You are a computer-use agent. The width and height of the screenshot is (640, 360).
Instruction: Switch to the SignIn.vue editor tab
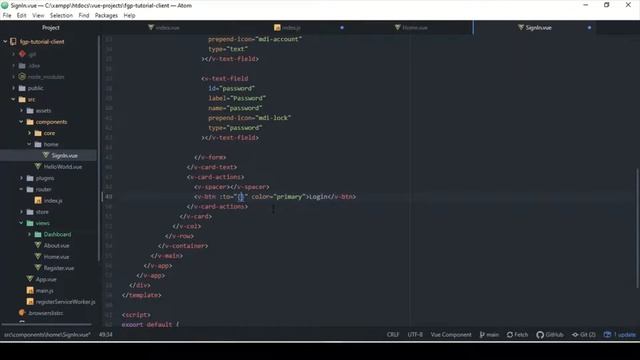[x=535, y=27]
